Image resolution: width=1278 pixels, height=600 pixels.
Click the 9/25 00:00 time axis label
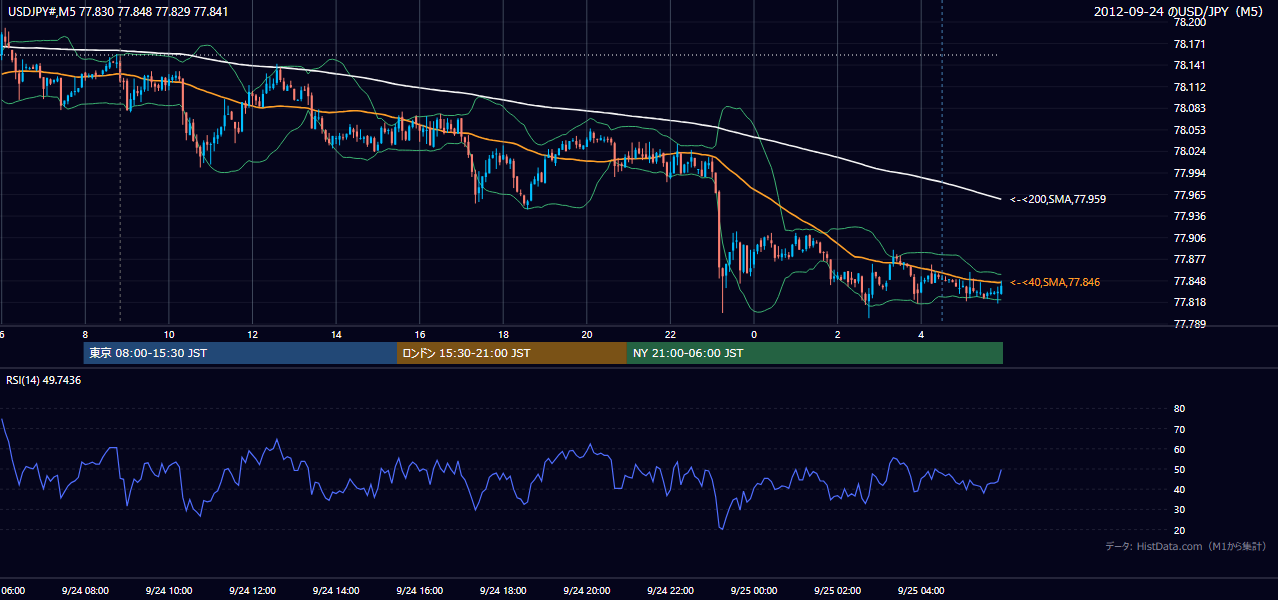point(754,591)
